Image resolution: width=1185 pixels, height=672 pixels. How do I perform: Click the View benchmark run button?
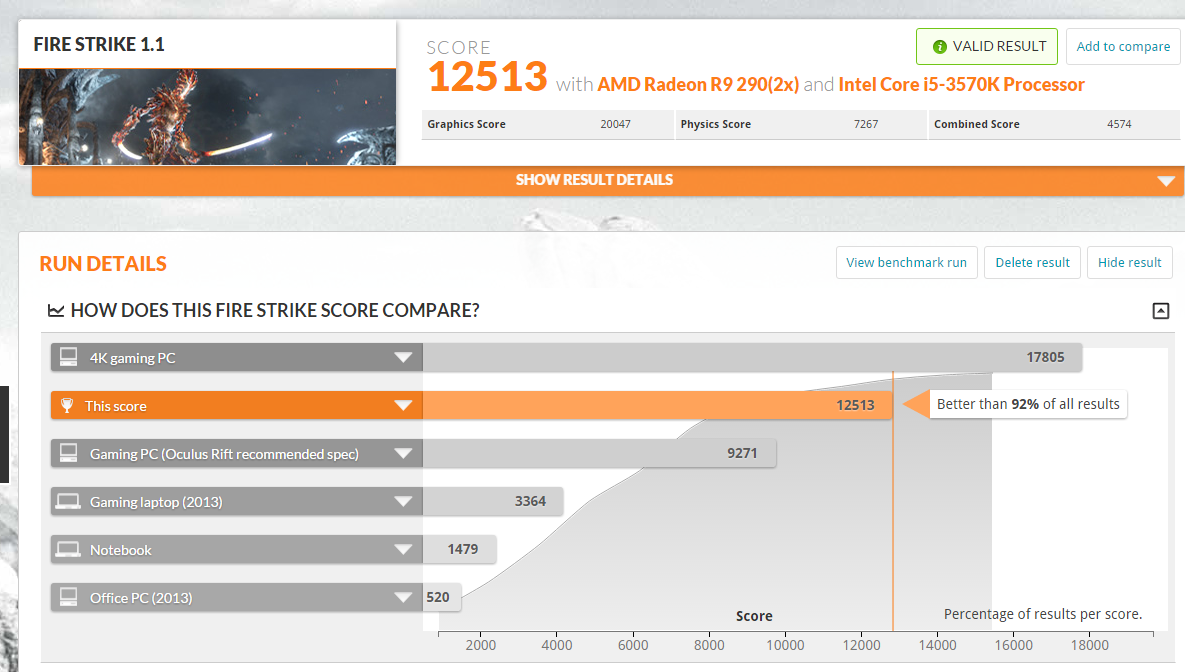click(x=906, y=262)
